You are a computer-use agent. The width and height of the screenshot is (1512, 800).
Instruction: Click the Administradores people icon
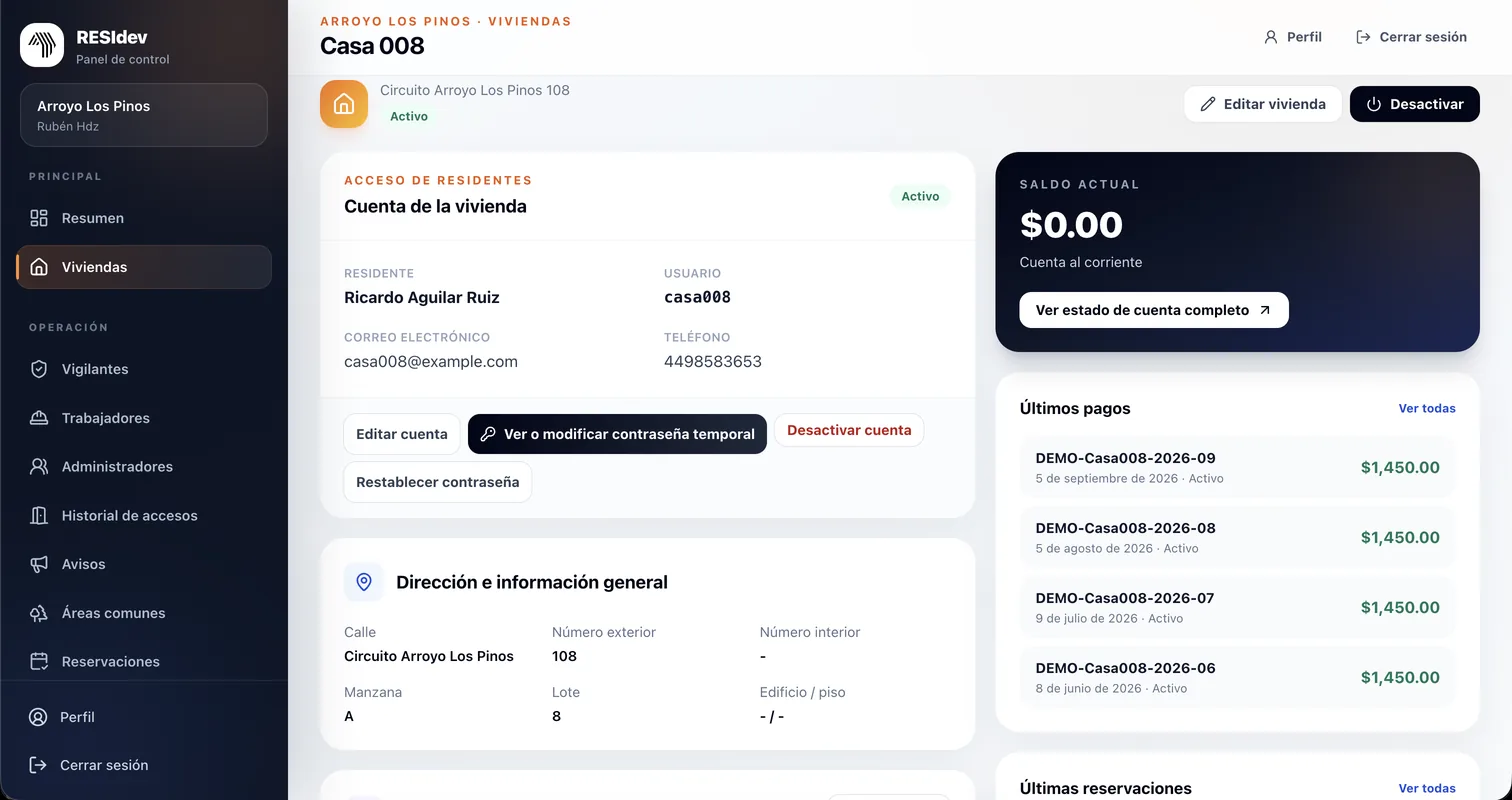click(x=39, y=466)
